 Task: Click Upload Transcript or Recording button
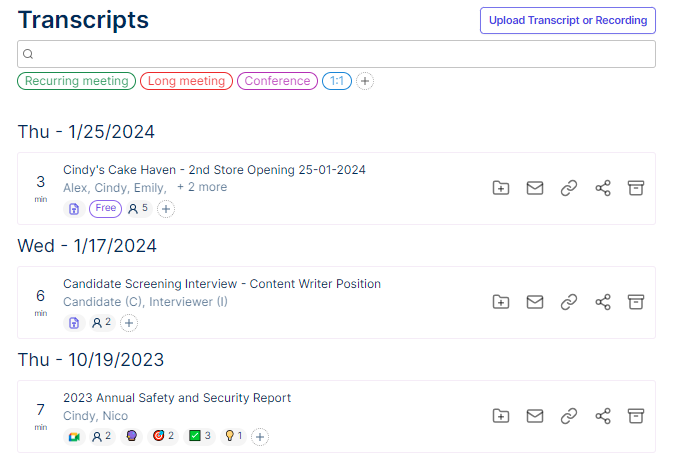point(567,20)
